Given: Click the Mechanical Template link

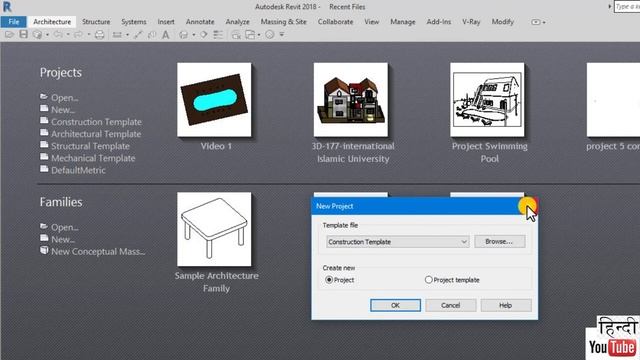Looking at the screenshot, I should 93,158.
